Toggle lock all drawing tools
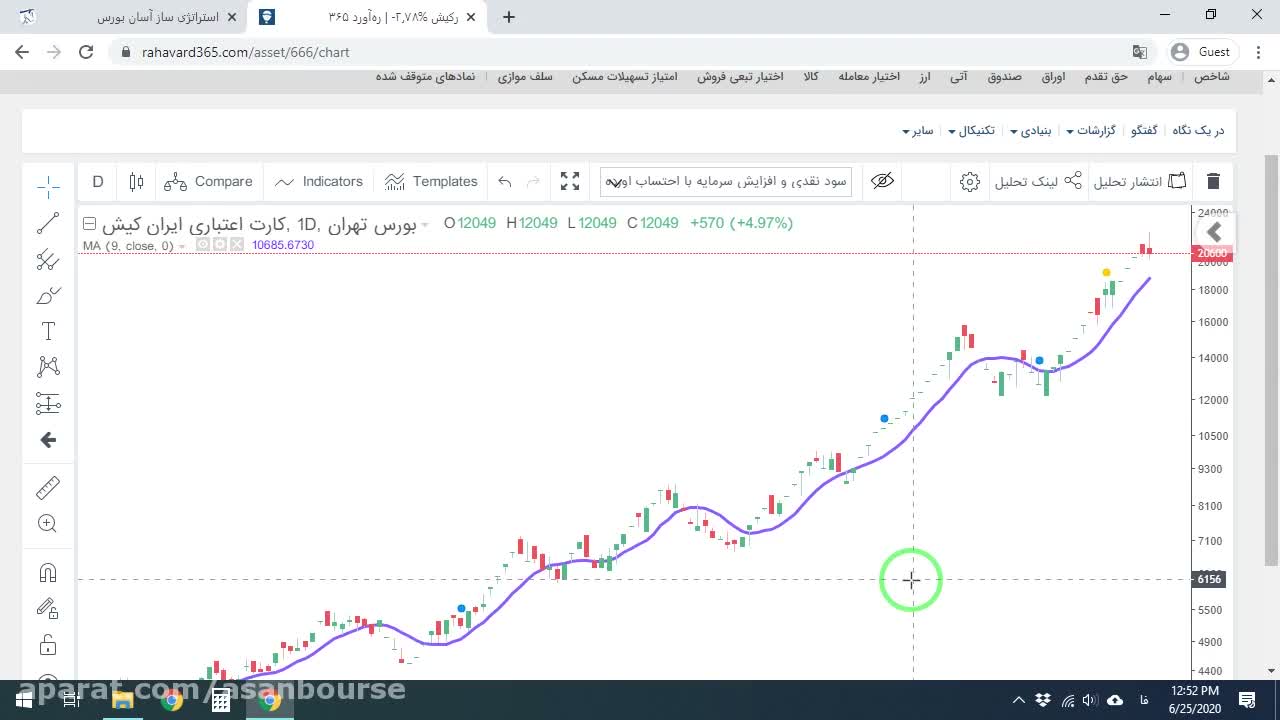Viewport: 1280px width, 720px height. (48, 645)
